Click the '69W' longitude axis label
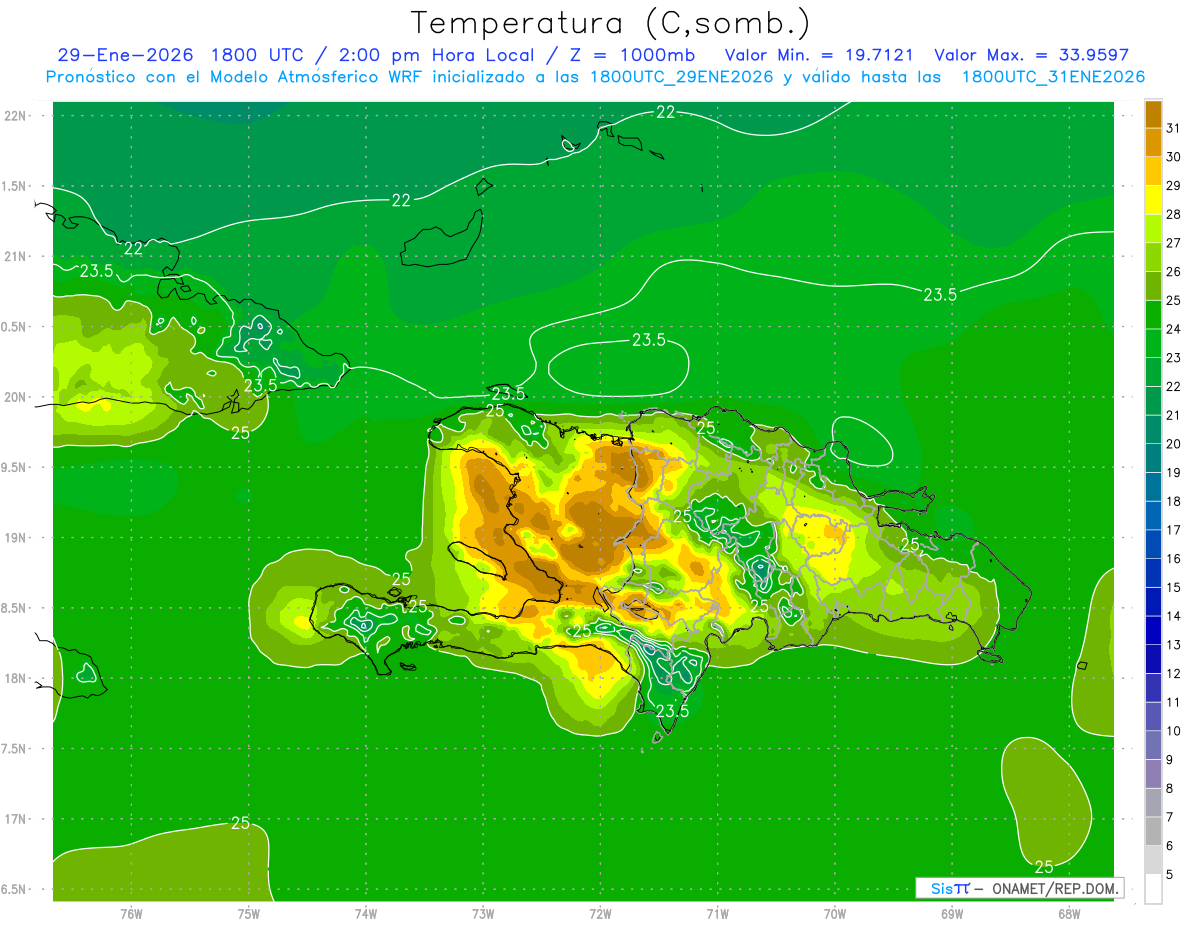Viewport: 1200px width, 927px height. tap(952, 913)
